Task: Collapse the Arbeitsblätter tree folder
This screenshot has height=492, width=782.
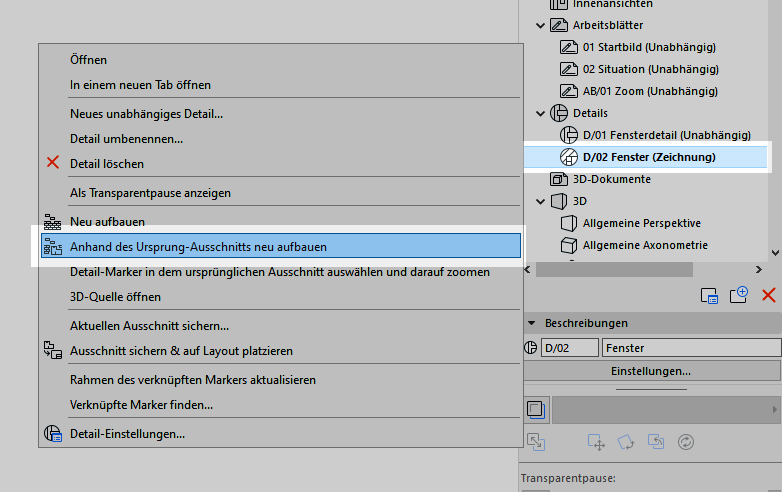Action: click(542, 25)
